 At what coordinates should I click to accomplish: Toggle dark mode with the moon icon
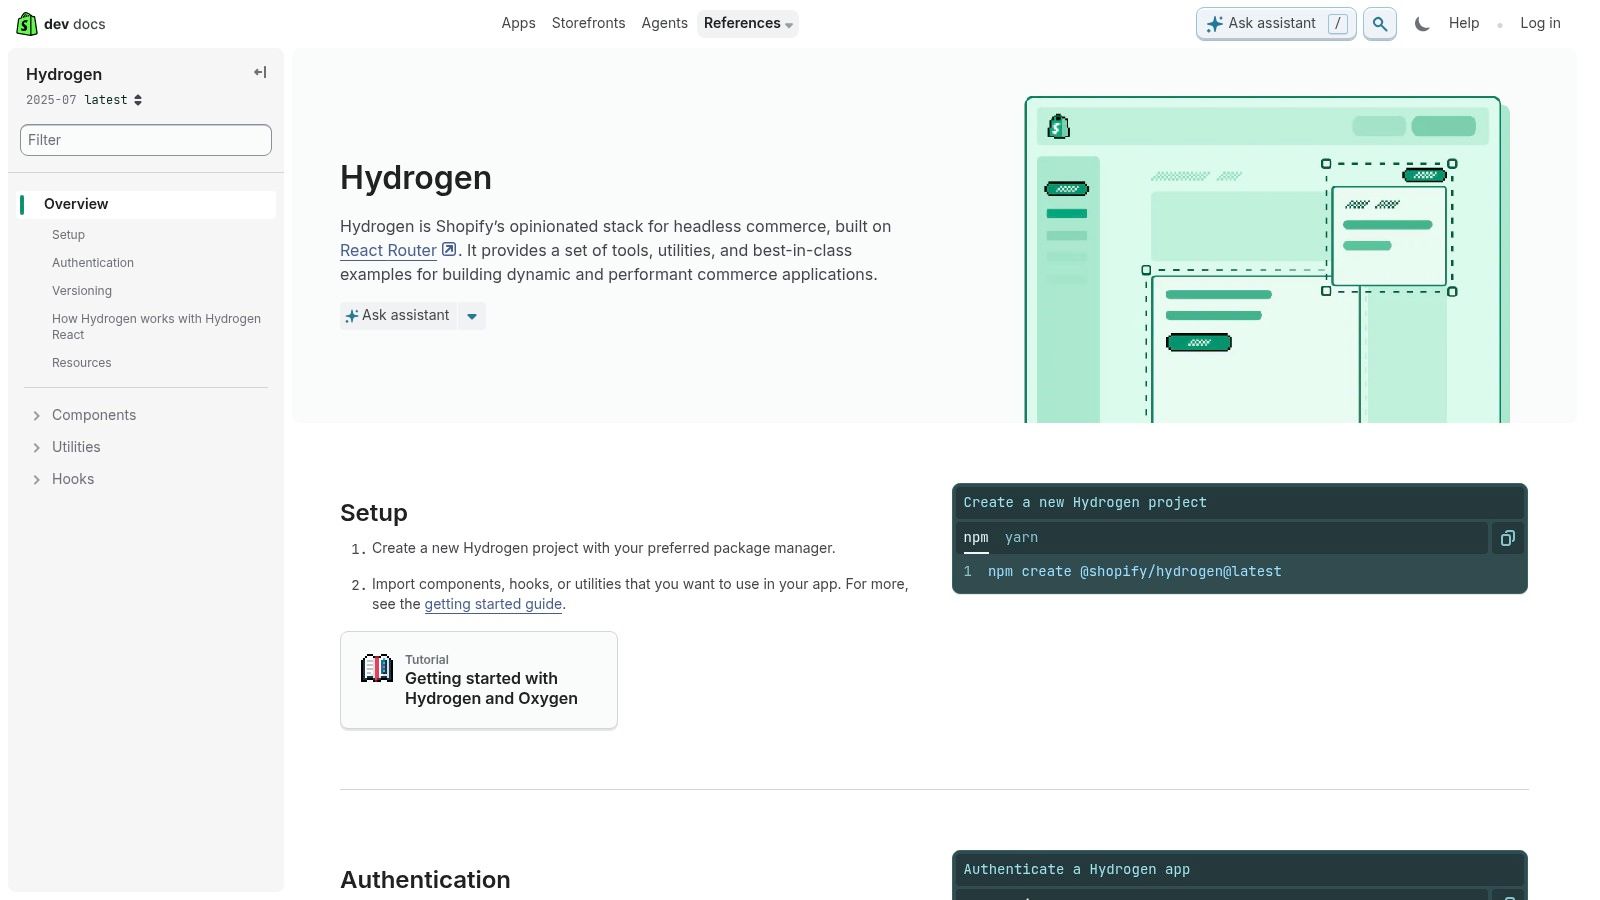coord(1422,23)
